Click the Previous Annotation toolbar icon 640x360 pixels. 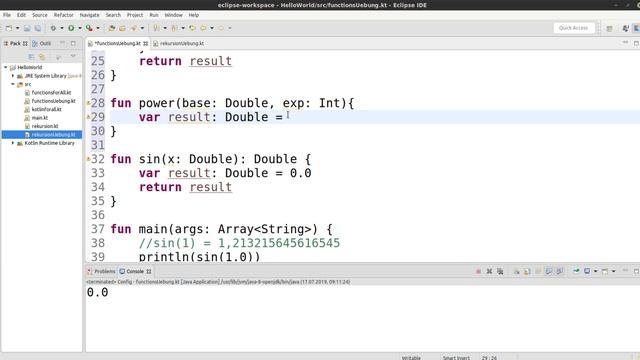pos(174,28)
